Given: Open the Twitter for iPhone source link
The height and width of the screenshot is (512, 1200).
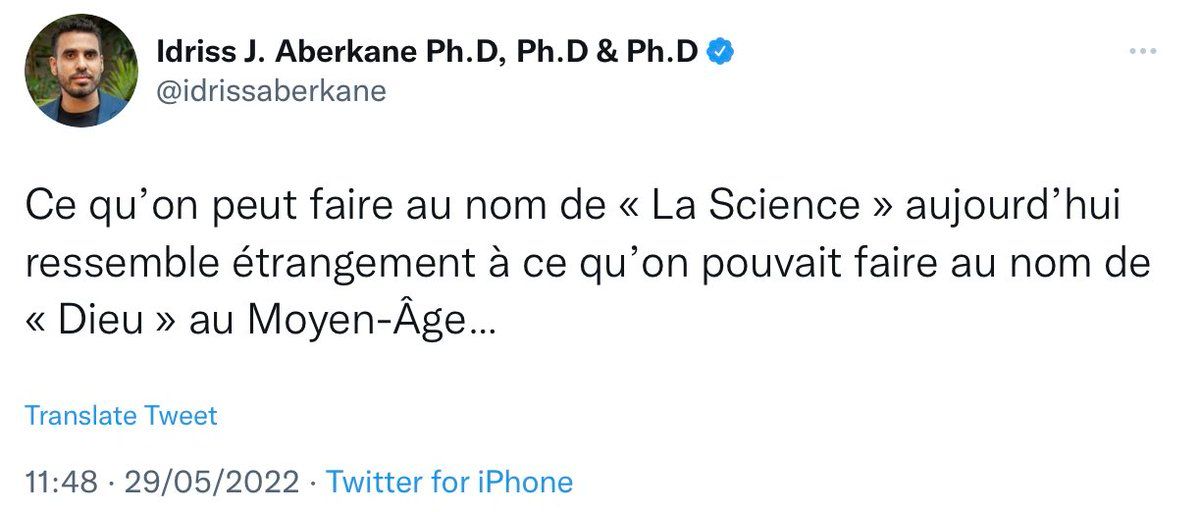Looking at the screenshot, I should (x=450, y=482).
